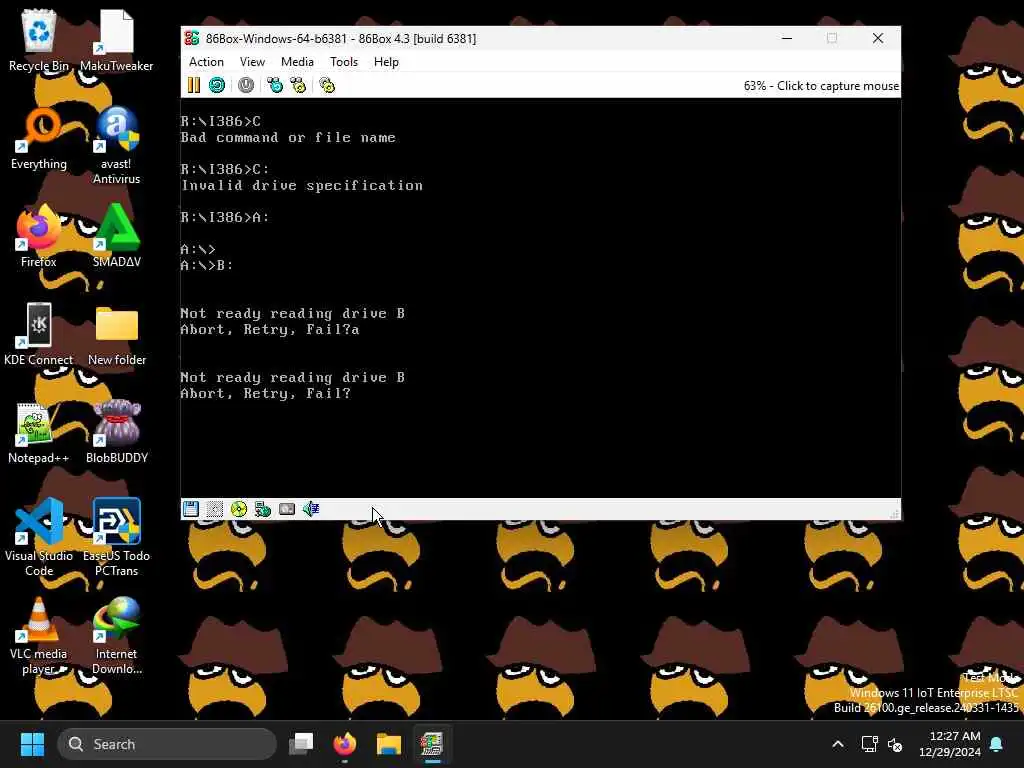Open the Media menu
1024x768 pixels.
[x=297, y=62]
